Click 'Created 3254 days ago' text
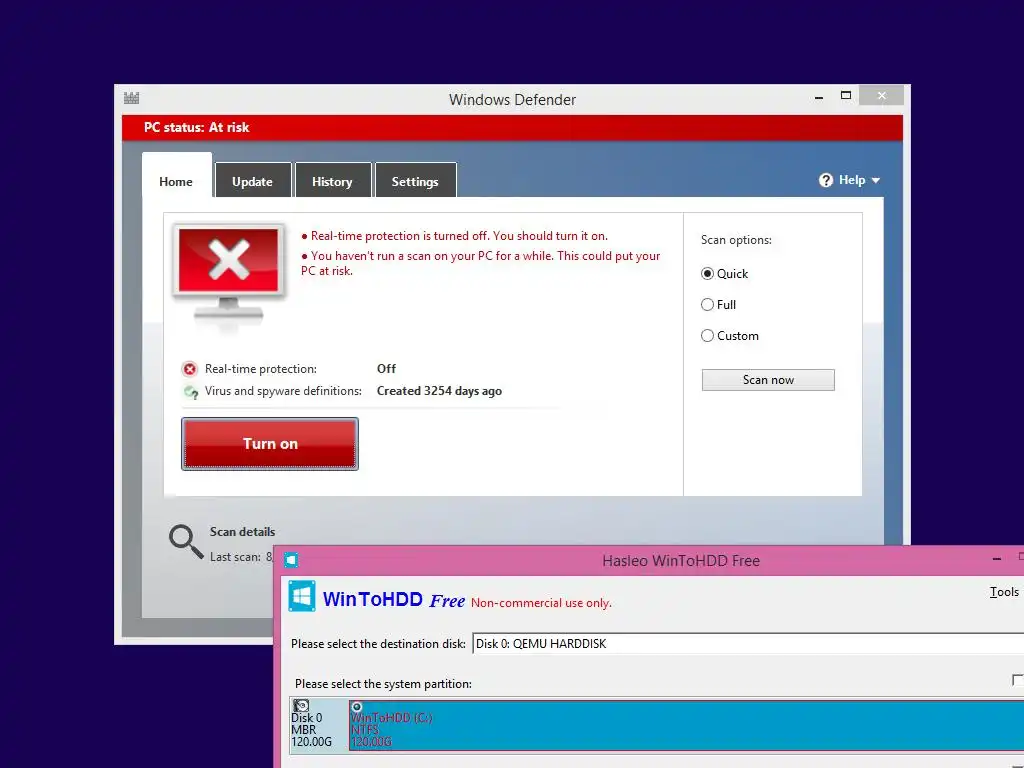This screenshot has width=1024, height=768. click(x=440, y=391)
